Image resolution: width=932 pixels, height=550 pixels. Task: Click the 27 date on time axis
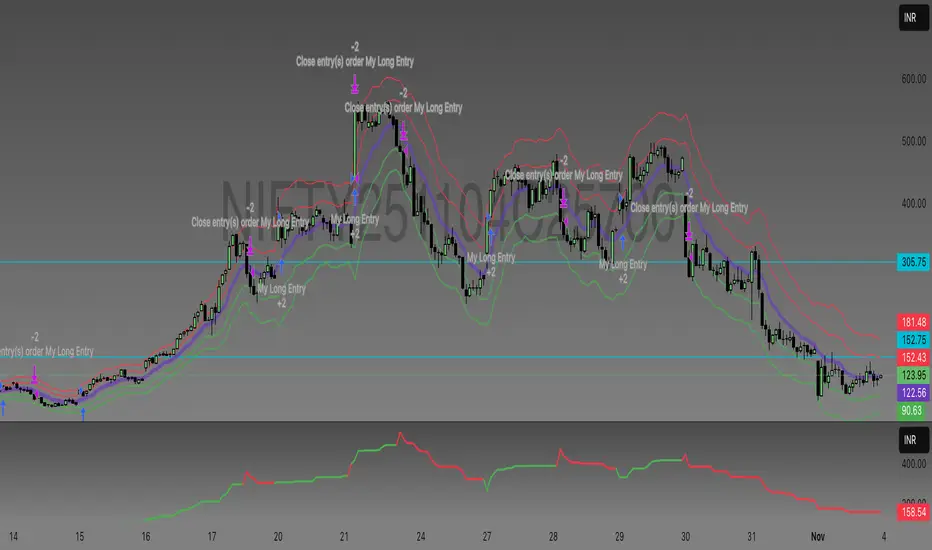point(487,536)
